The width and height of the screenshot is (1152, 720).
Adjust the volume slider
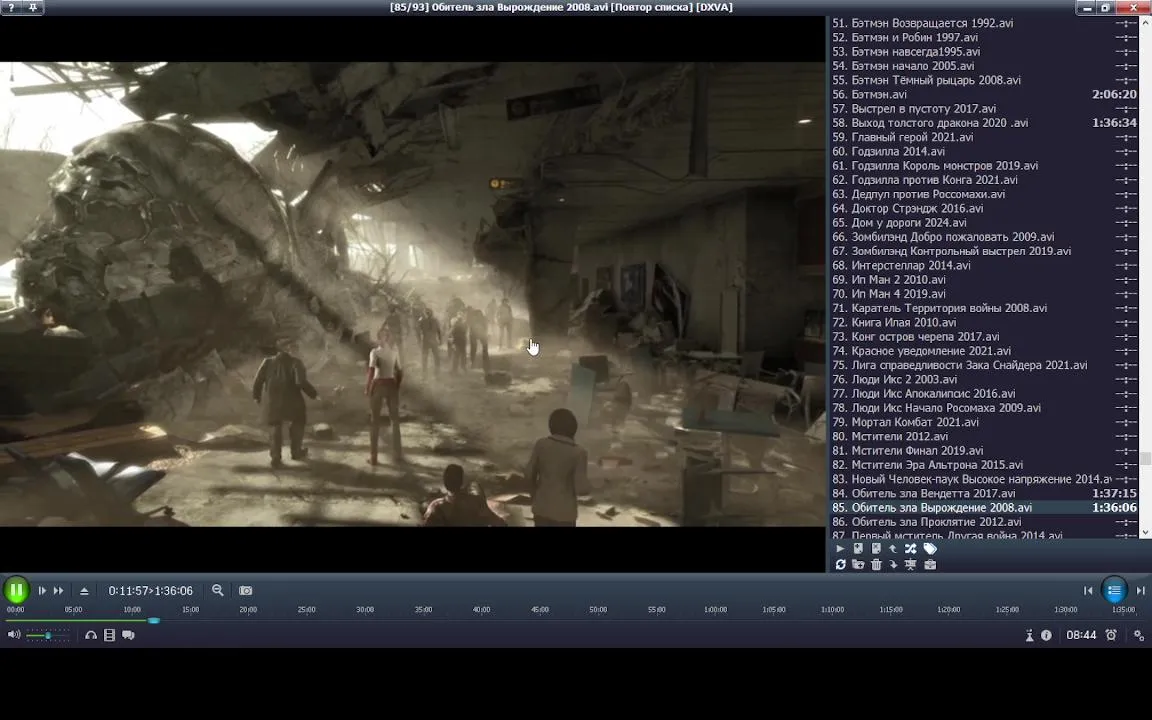48,636
